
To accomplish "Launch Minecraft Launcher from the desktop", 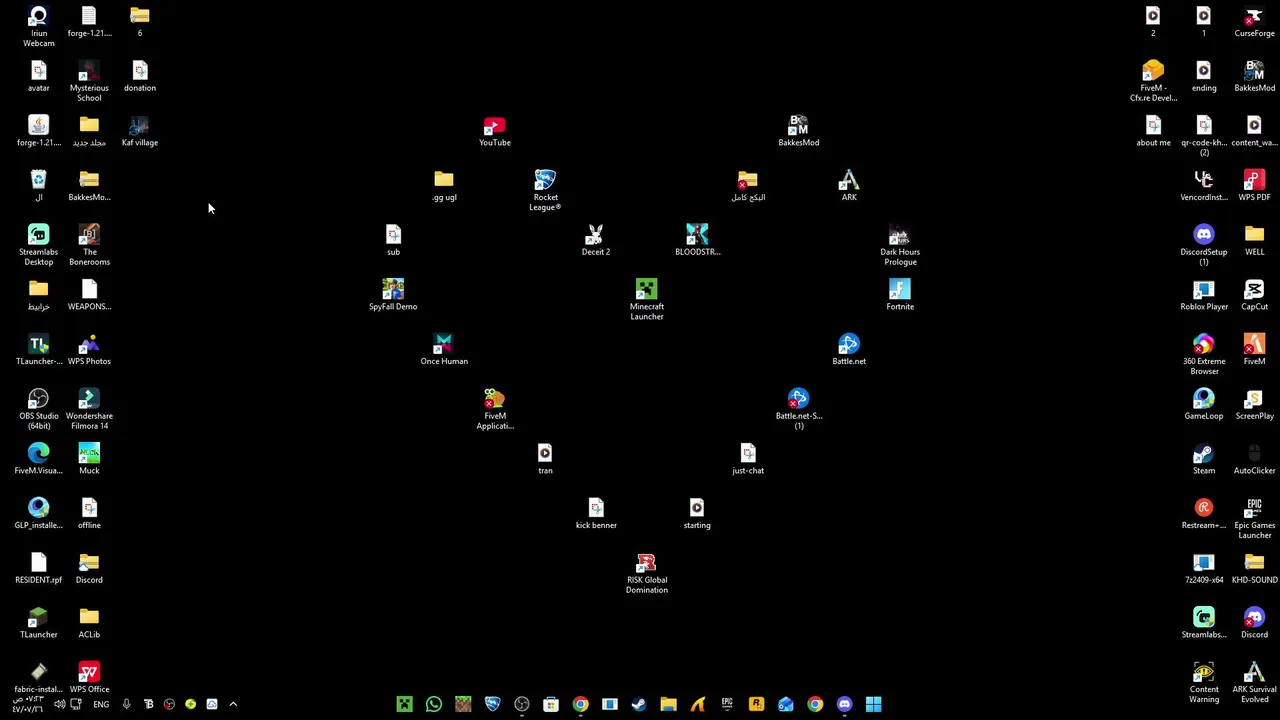I will click(647, 300).
